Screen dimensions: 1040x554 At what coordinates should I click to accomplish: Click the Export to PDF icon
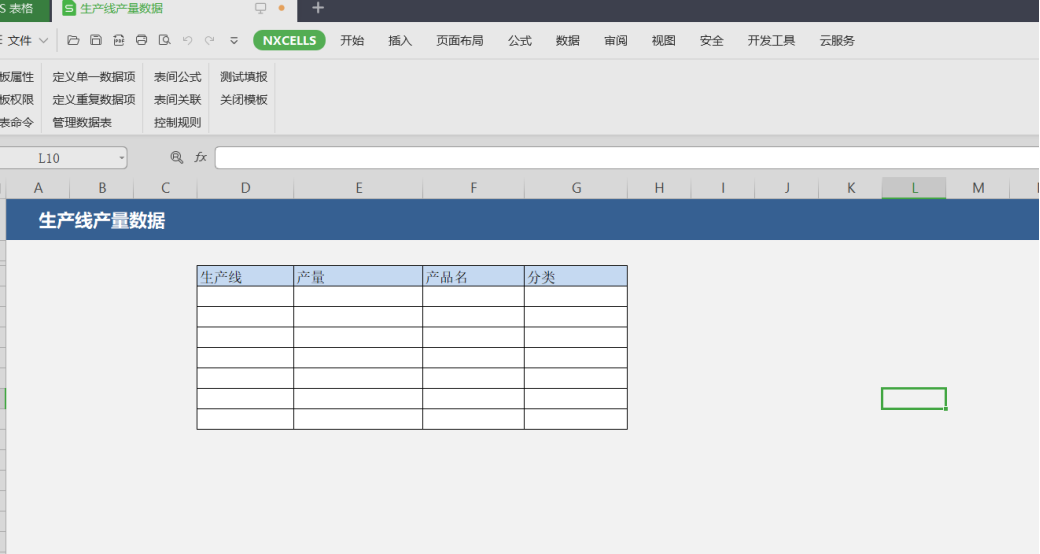(119, 41)
